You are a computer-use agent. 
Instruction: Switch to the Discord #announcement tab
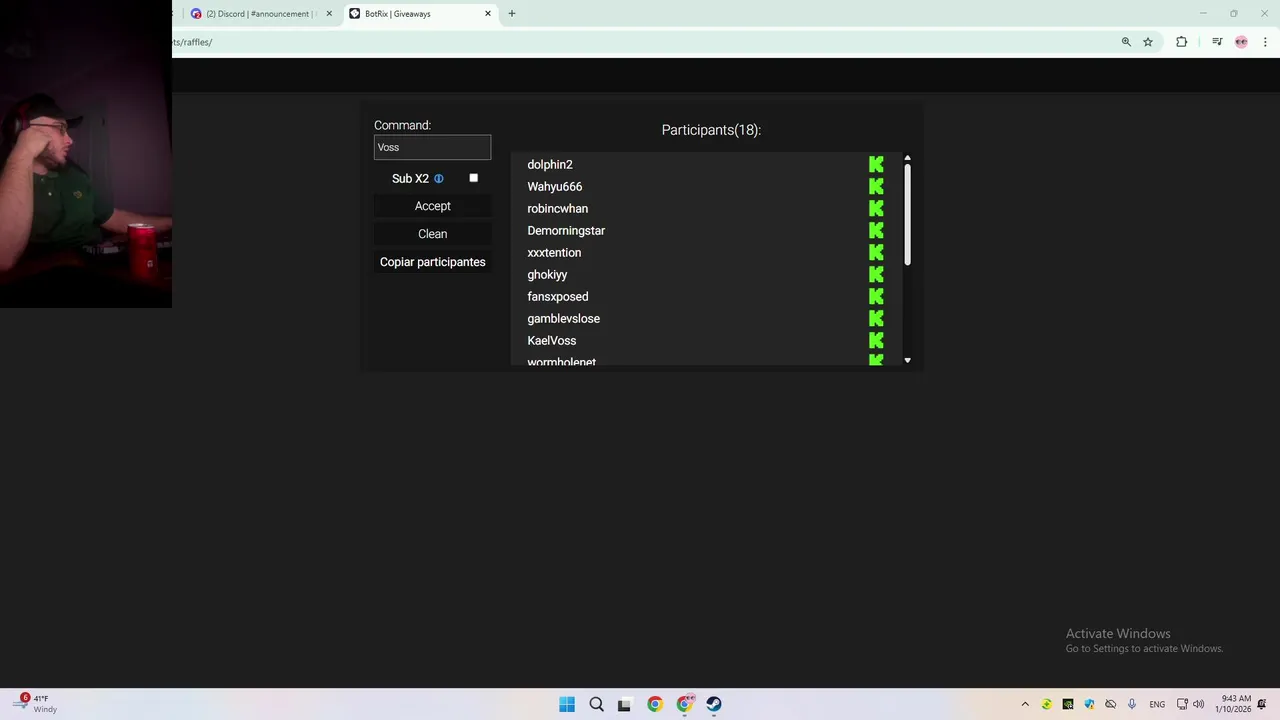click(x=260, y=14)
